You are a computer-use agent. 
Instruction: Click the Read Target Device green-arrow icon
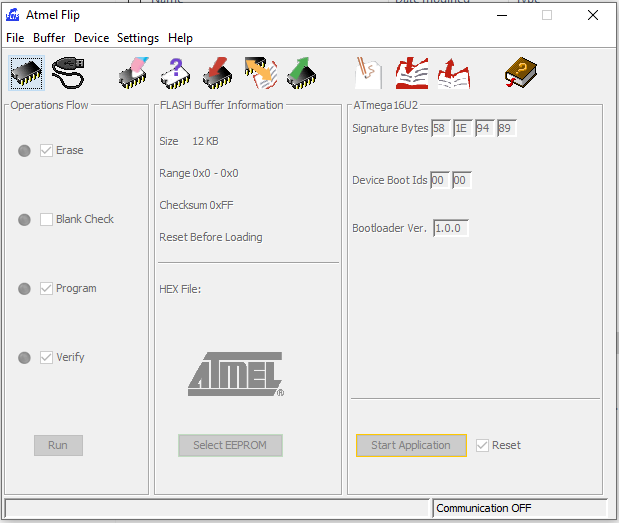coord(302,73)
